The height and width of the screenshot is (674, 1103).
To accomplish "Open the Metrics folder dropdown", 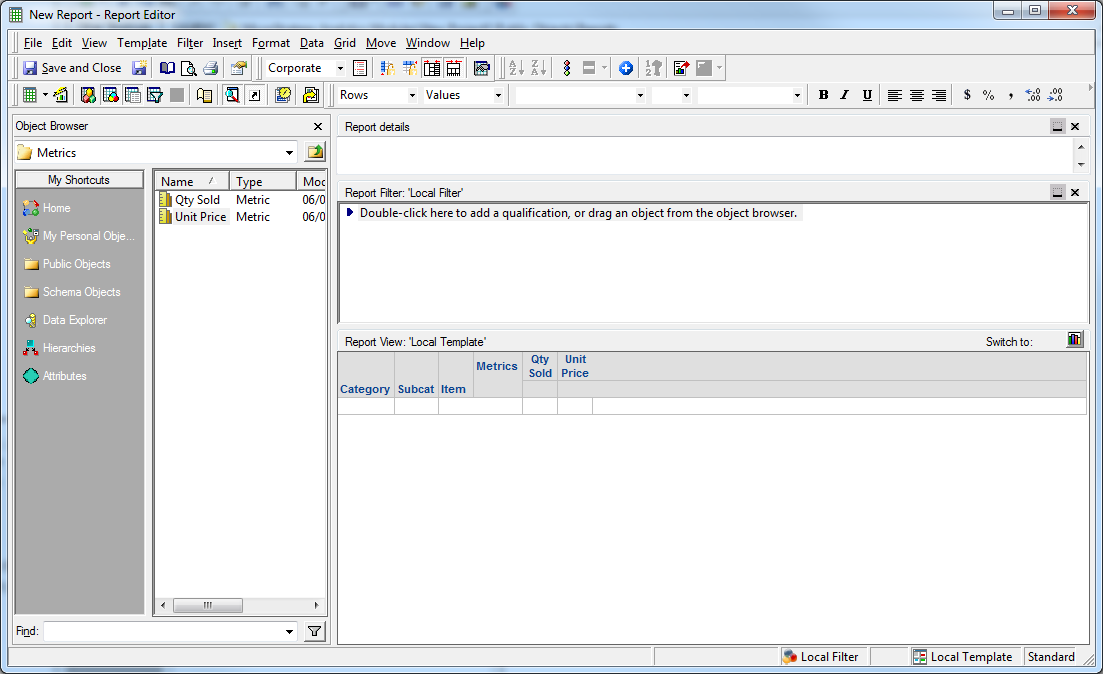I will click(290, 153).
